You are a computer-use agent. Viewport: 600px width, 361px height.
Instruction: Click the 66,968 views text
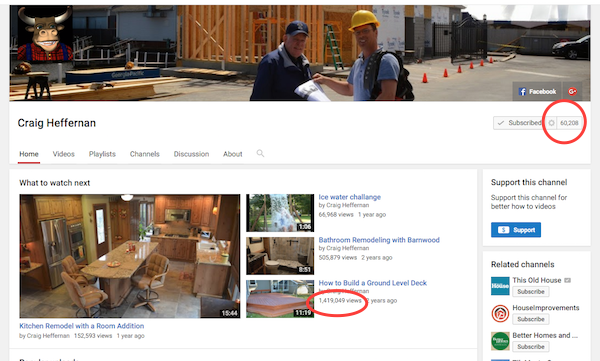336,215
